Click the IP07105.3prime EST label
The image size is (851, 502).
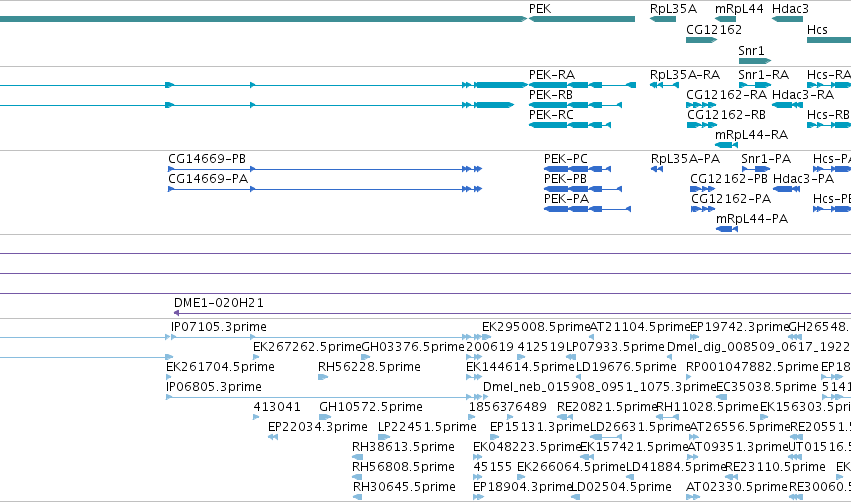(x=219, y=327)
